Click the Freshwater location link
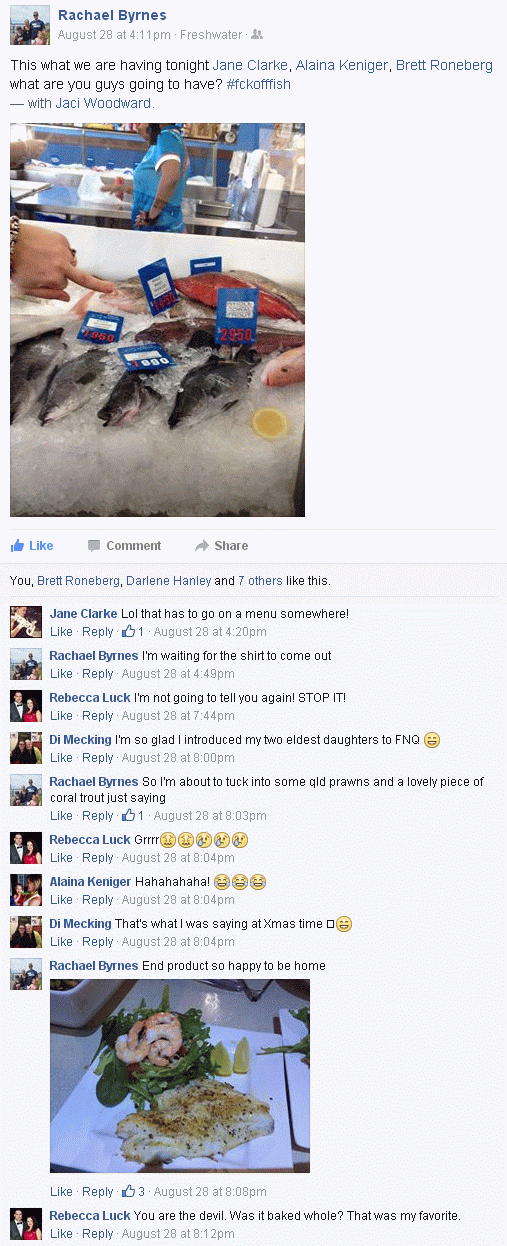Screen dimensions: 507x1246 pyautogui.click(x=211, y=34)
